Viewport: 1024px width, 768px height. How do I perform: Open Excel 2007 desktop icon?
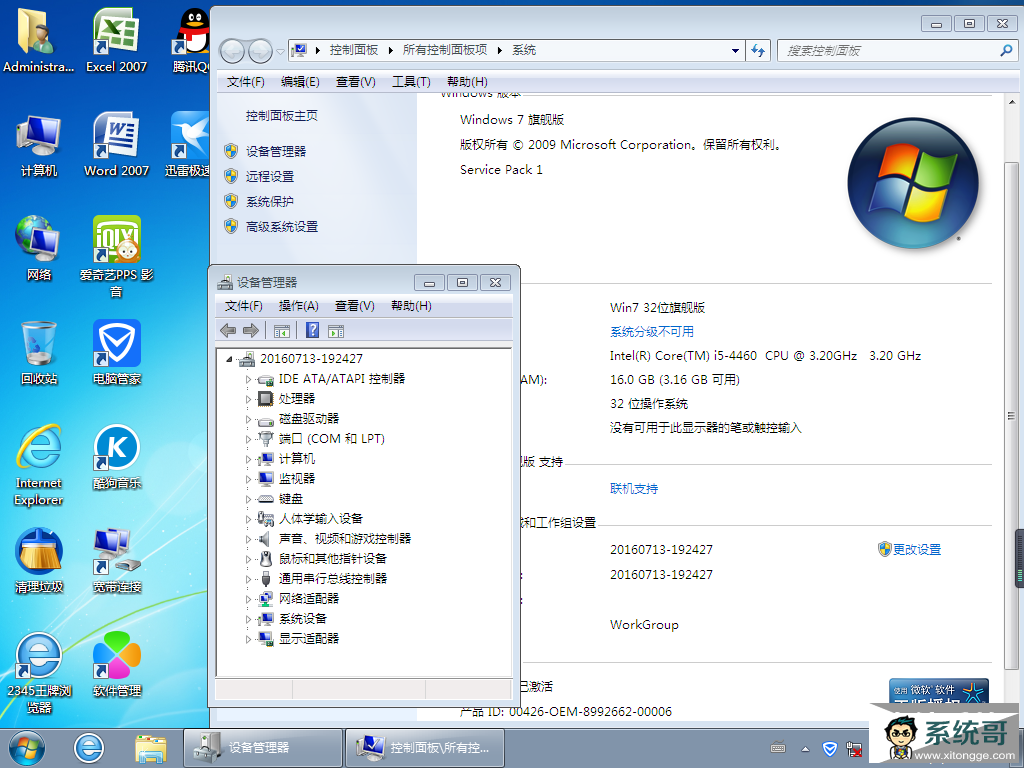(x=116, y=40)
